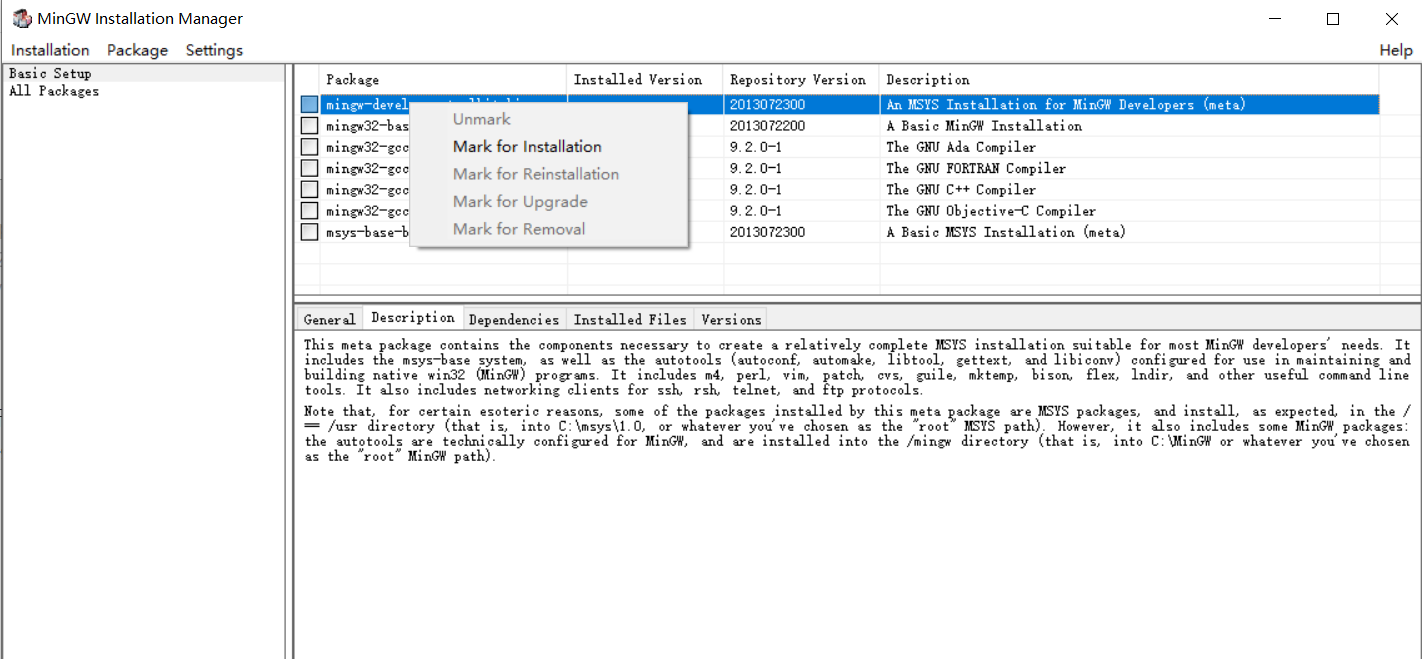Toggle checkbox for GNU Ada Compiler row
1422x659 pixels.
click(310, 147)
